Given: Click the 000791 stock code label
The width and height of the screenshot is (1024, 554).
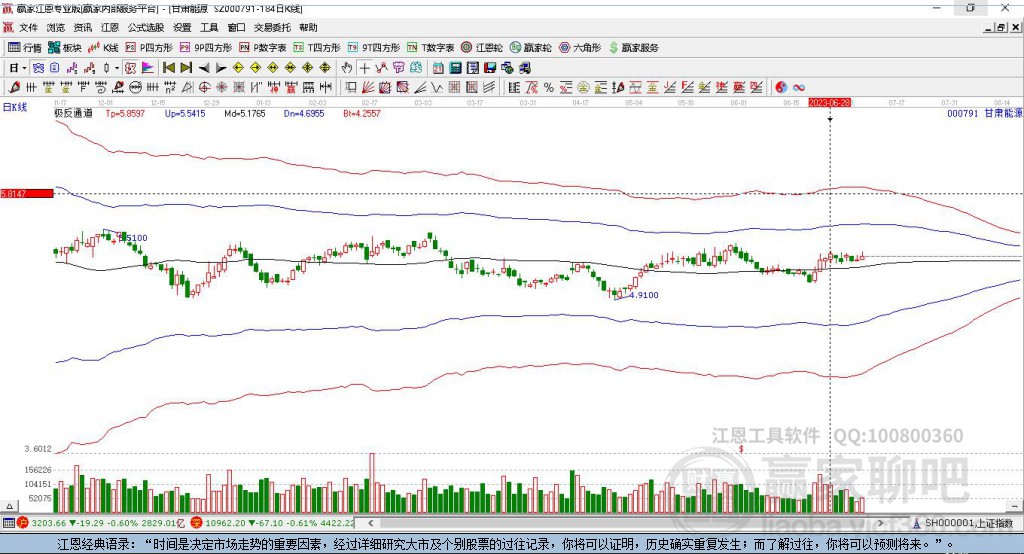Looking at the screenshot, I should pos(963,113).
